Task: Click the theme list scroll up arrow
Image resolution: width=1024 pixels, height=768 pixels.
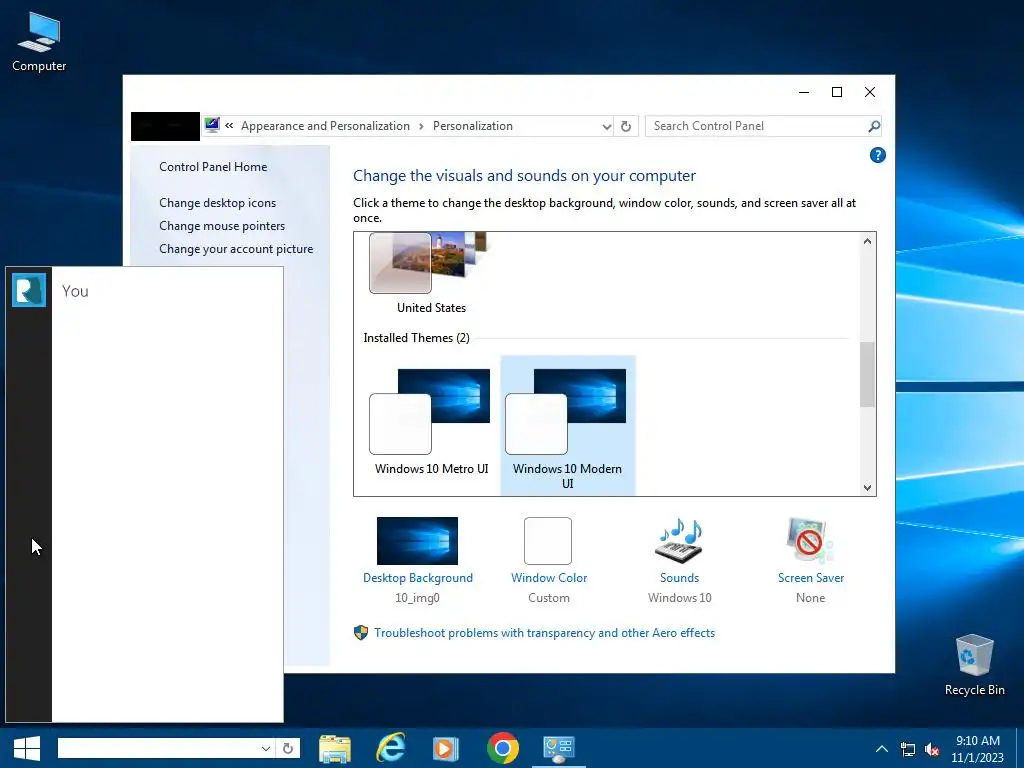Action: click(867, 241)
